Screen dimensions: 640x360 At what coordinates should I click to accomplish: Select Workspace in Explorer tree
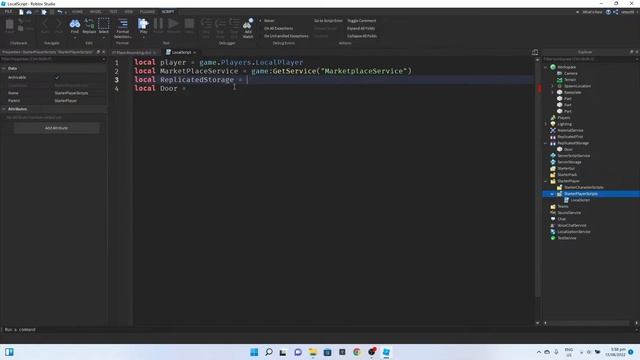pyautogui.click(x=567, y=67)
